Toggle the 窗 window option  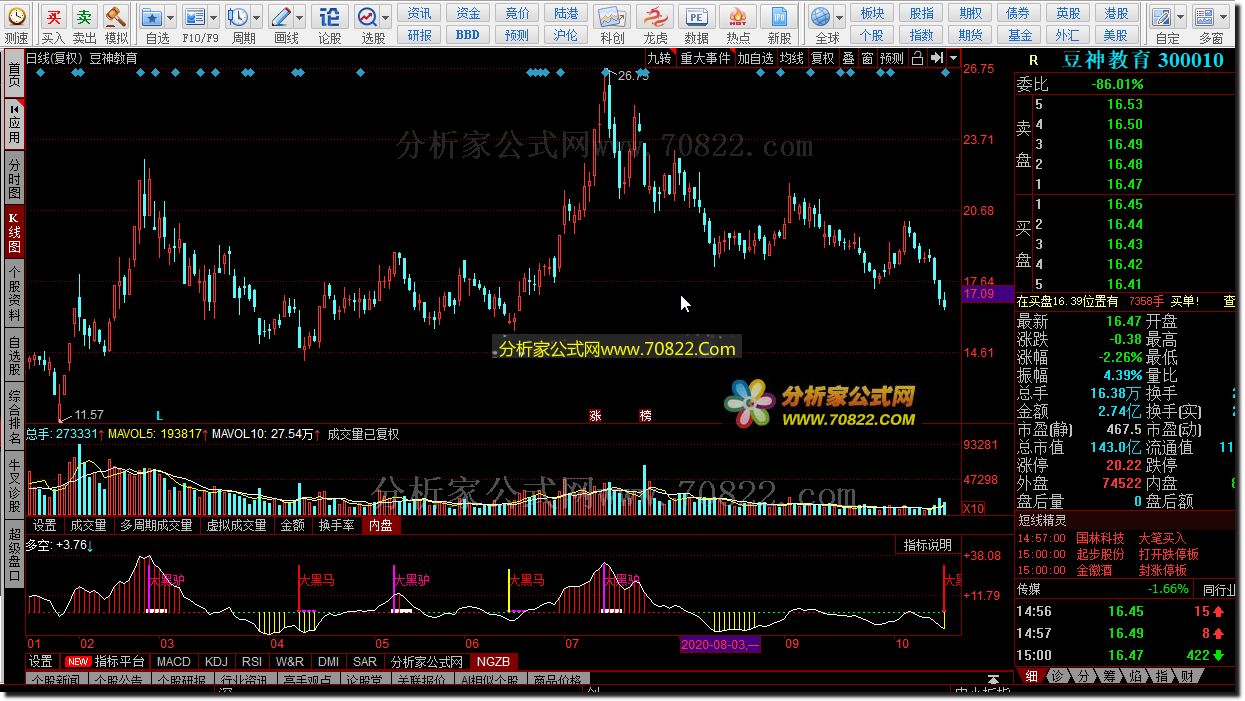(866, 58)
